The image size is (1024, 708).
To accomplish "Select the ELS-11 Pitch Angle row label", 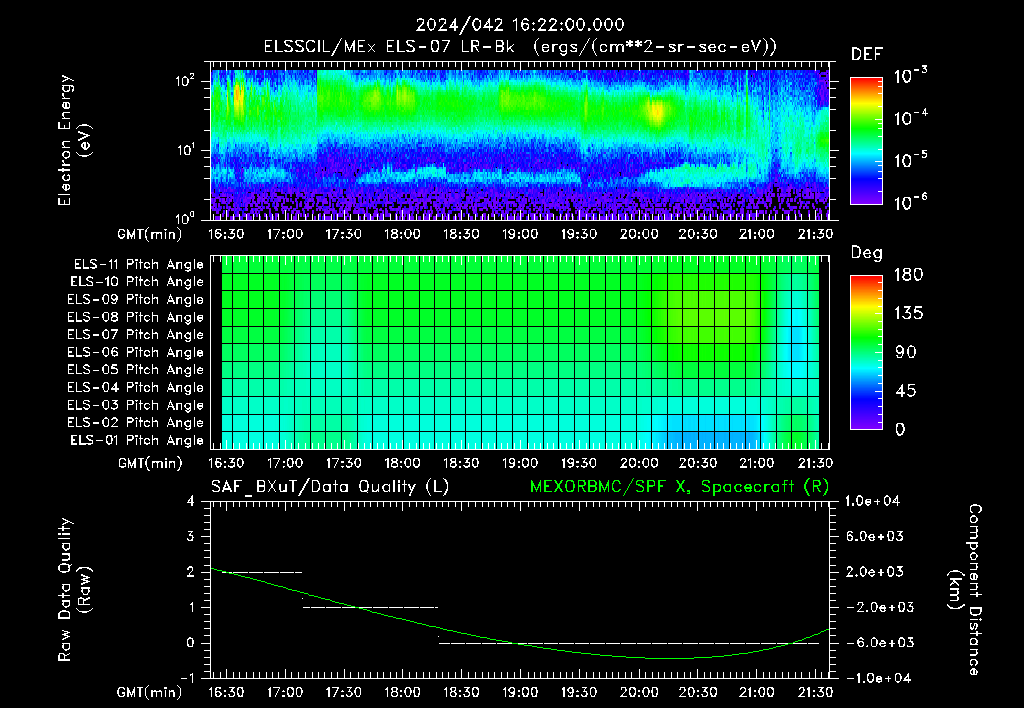I will tap(138, 265).
